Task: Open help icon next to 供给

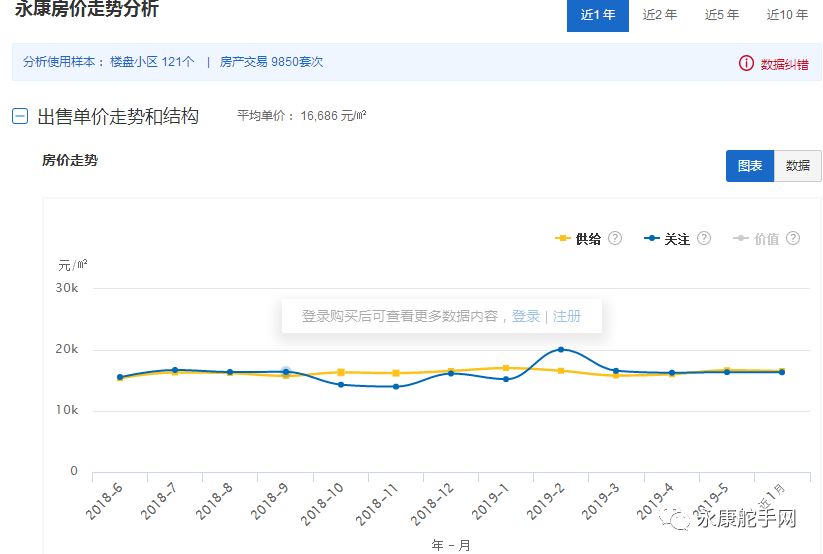Action: pyautogui.click(x=615, y=238)
